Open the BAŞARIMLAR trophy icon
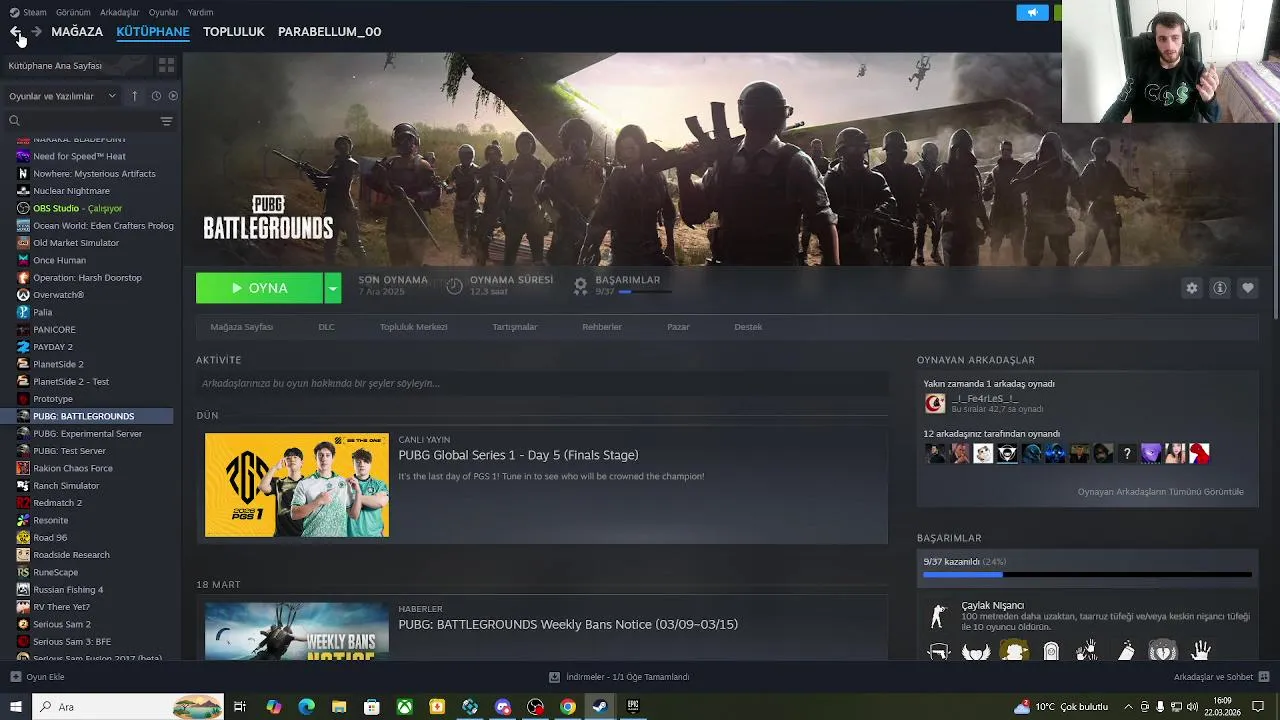Viewport: 1280px width, 720px height. [580, 286]
